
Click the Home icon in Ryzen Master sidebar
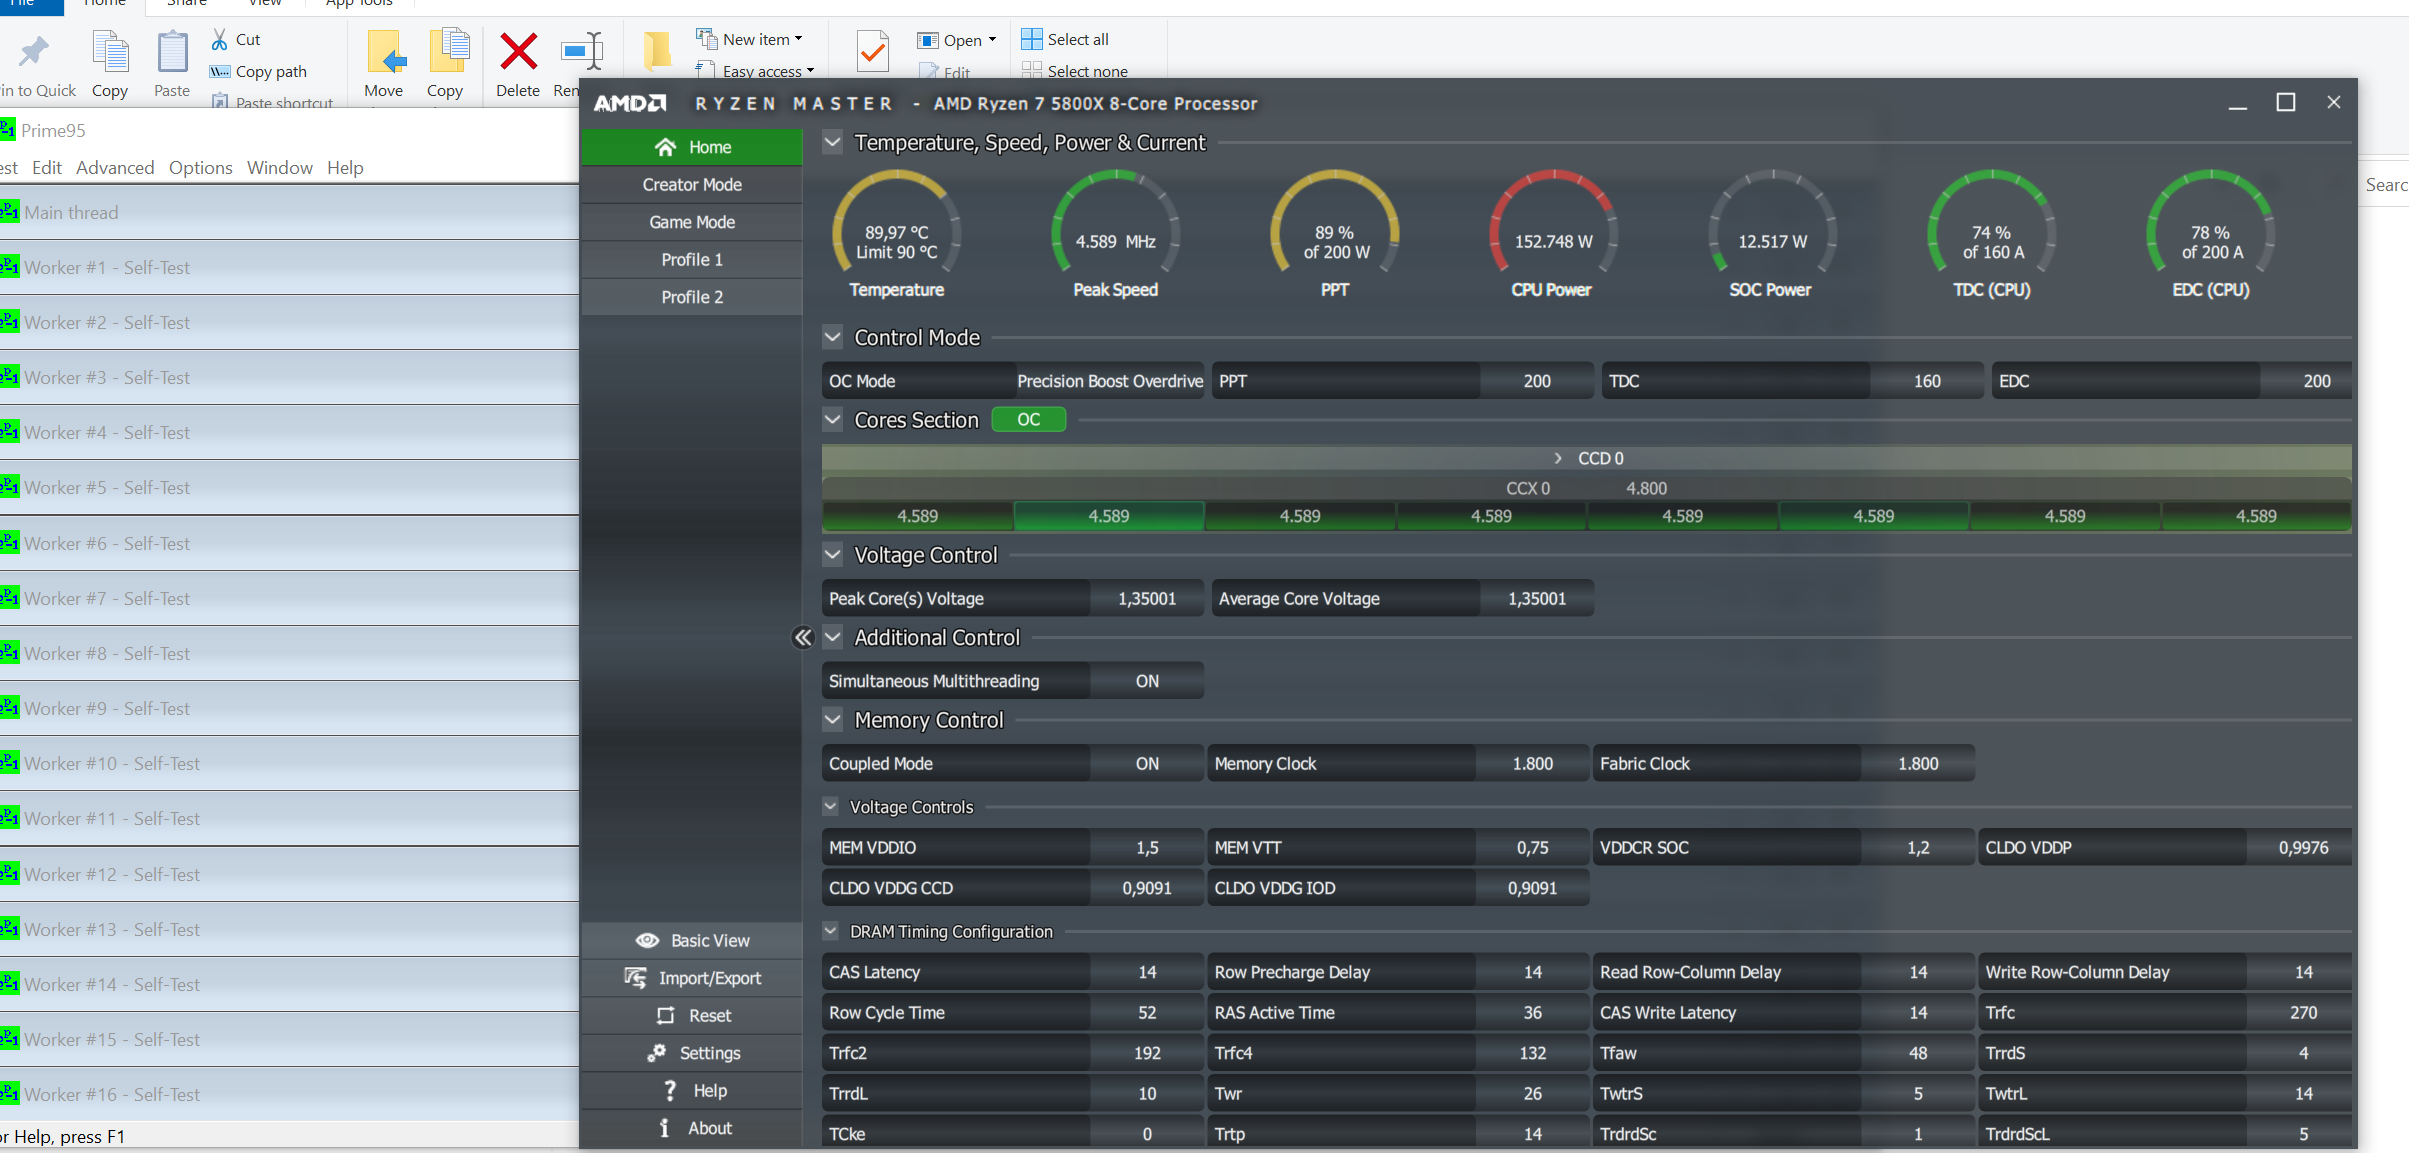click(x=665, y=147)
